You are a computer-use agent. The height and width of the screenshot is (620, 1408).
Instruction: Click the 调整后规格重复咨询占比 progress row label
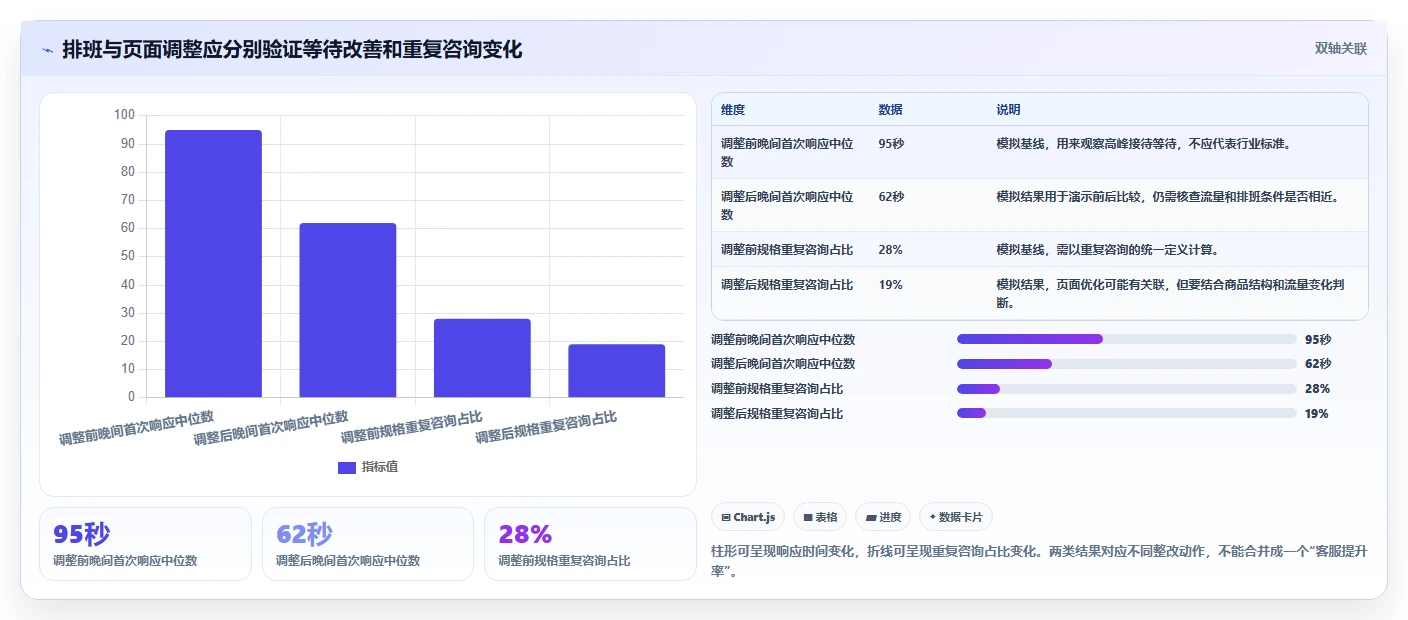777,413
